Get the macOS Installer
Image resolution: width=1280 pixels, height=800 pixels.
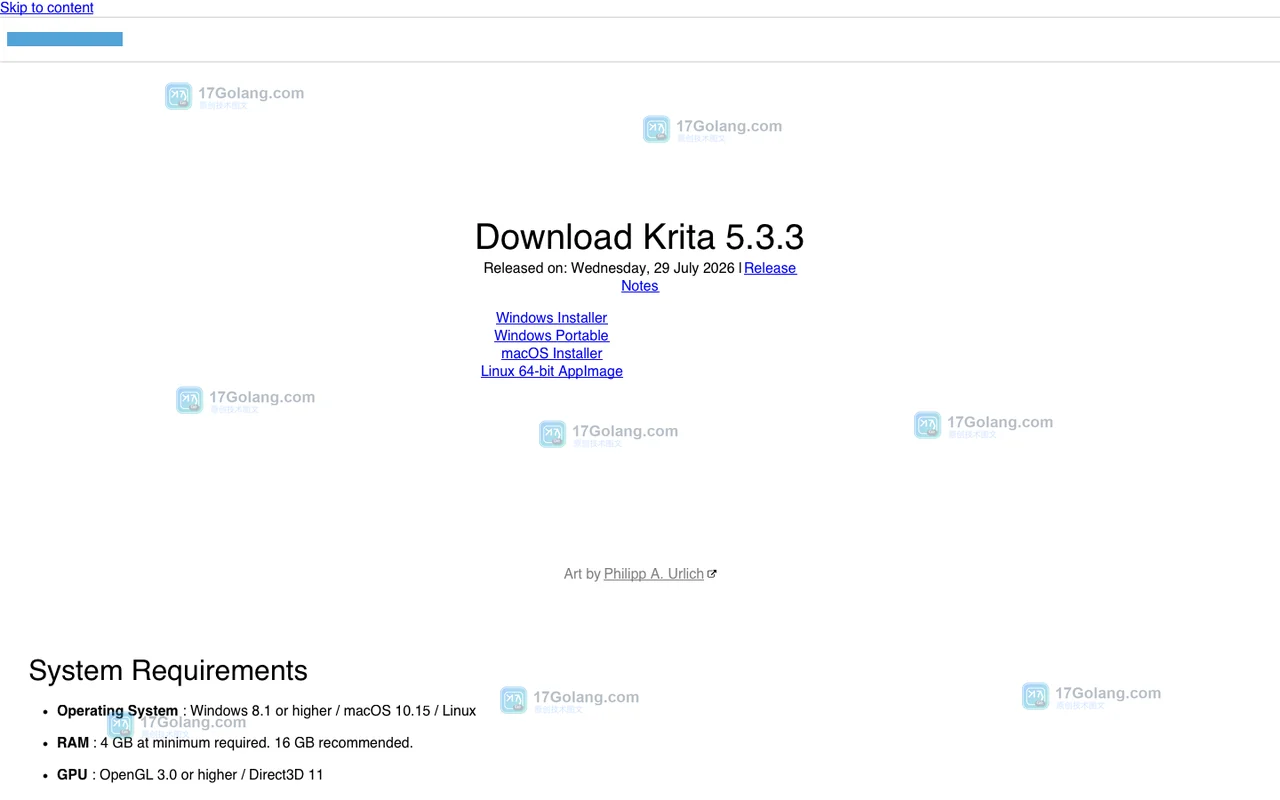point(552,354)
